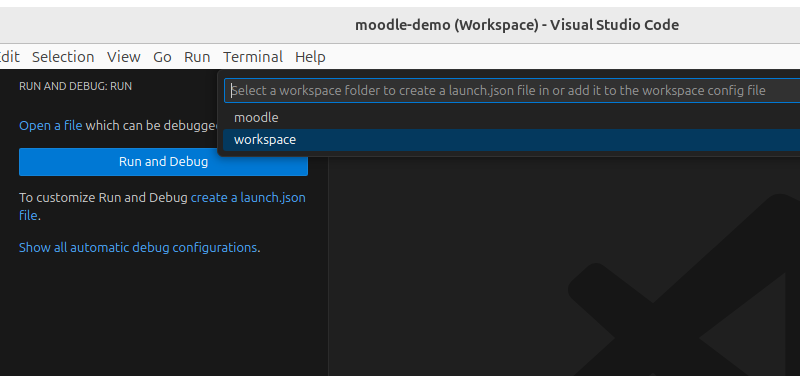Open the Selection menu
The width and height of the screenshot is (800, 376).
tap(63, 57)
